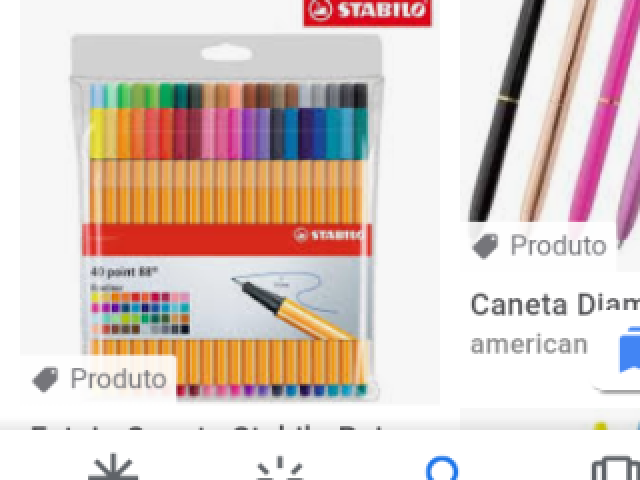The height and width of the screenshot is (480, 640).
Task: Tap the price tag icon on Stabilo result
Action: [45, 379]
